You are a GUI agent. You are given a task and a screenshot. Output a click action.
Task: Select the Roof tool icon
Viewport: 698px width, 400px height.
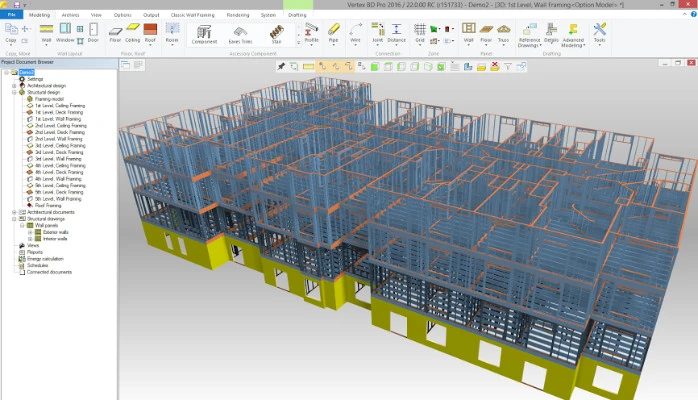150,33
